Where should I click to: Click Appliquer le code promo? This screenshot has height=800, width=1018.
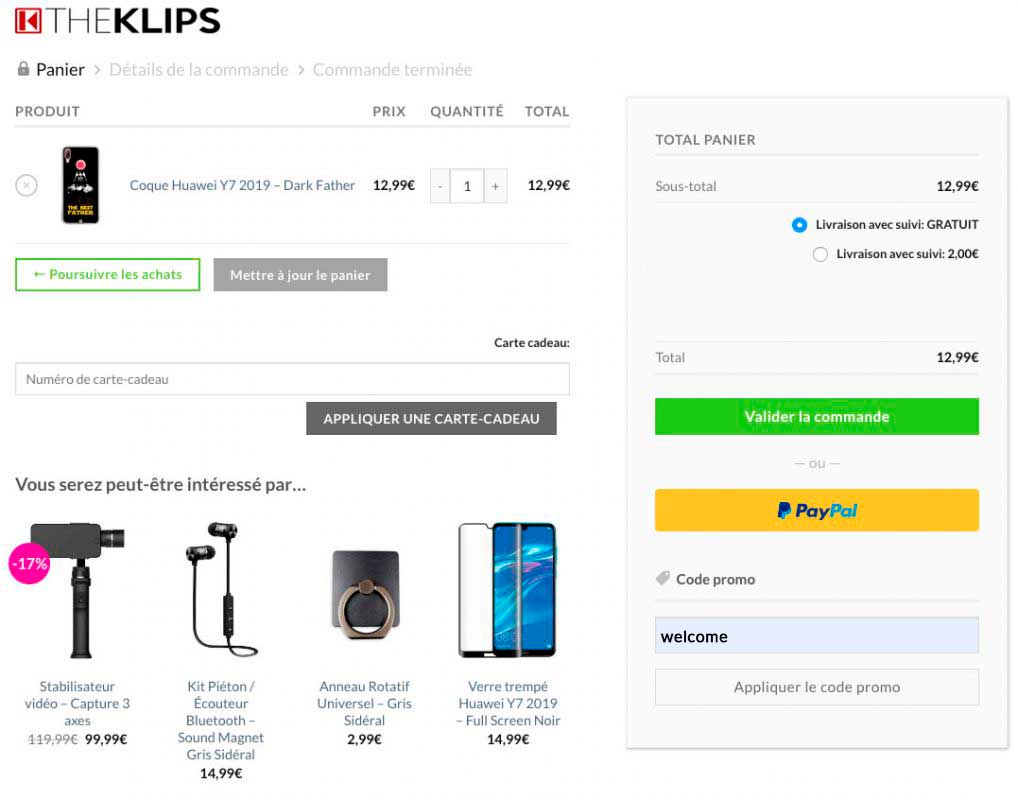coord(816,687)
